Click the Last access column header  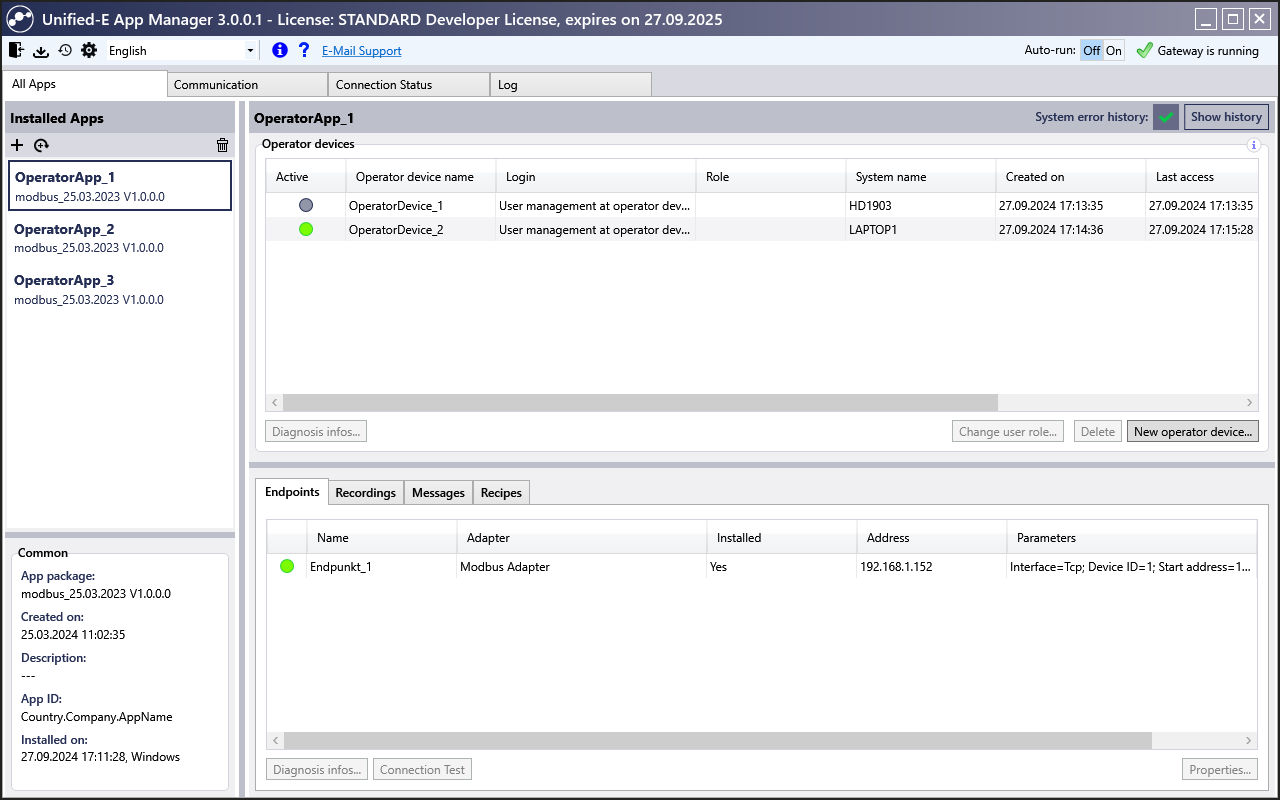click(x=1201, y=177)
